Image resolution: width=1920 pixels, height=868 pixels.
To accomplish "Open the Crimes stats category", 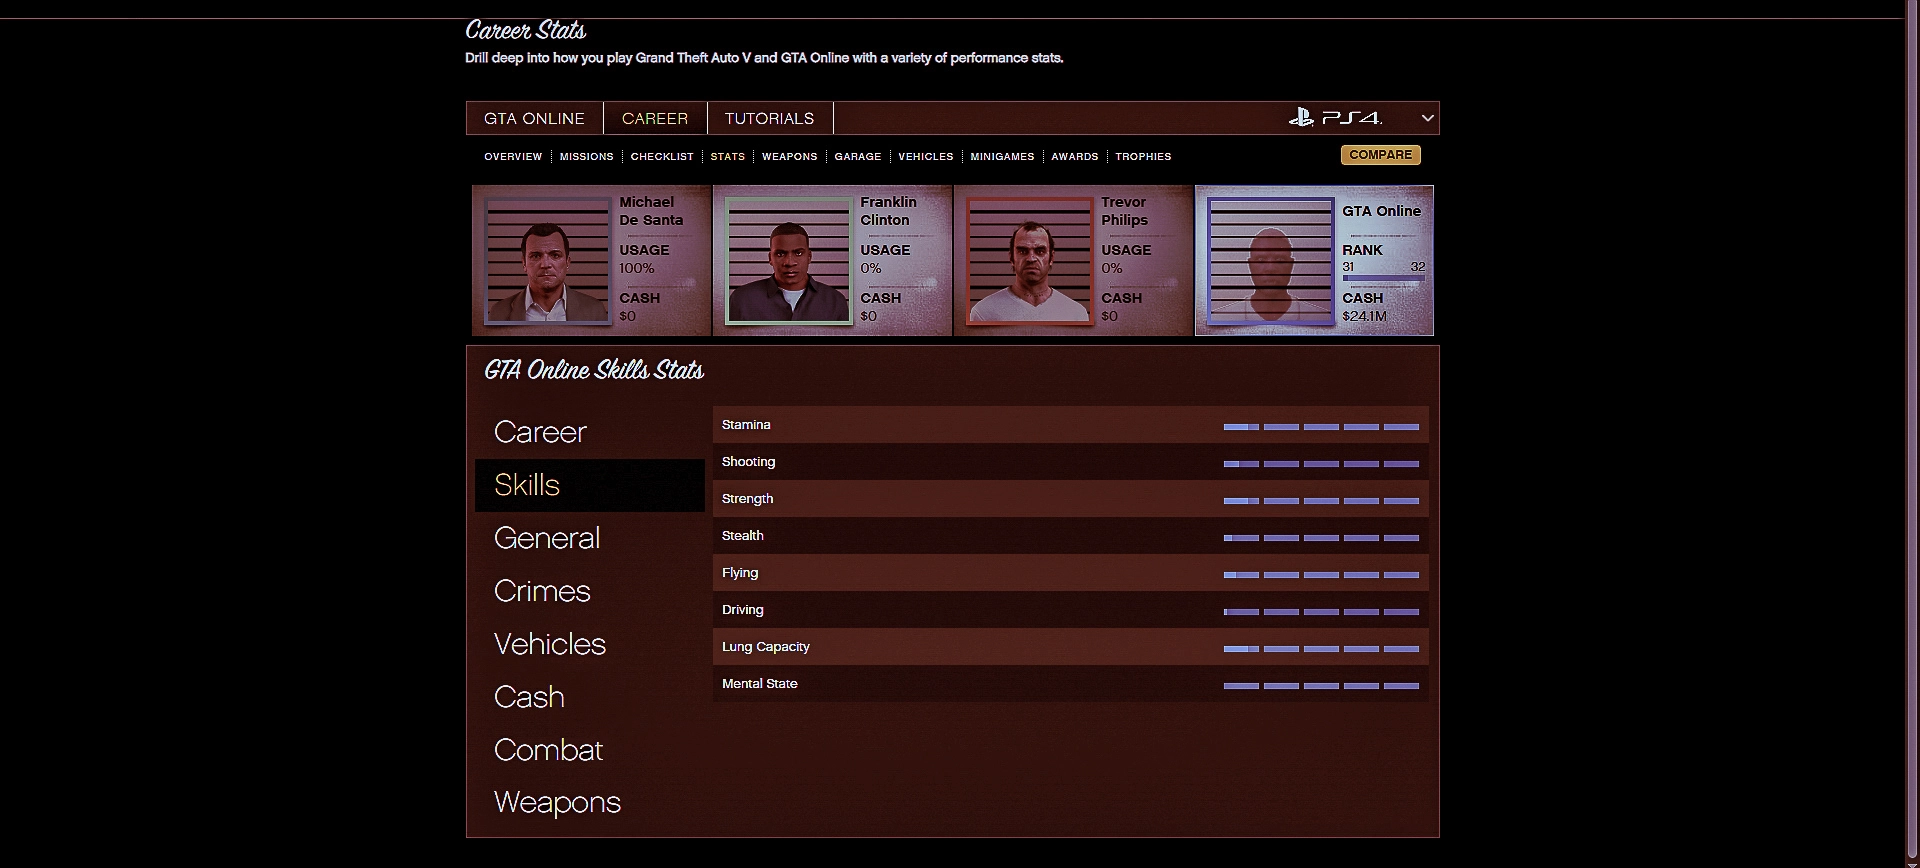I will [x=590, y=591].
